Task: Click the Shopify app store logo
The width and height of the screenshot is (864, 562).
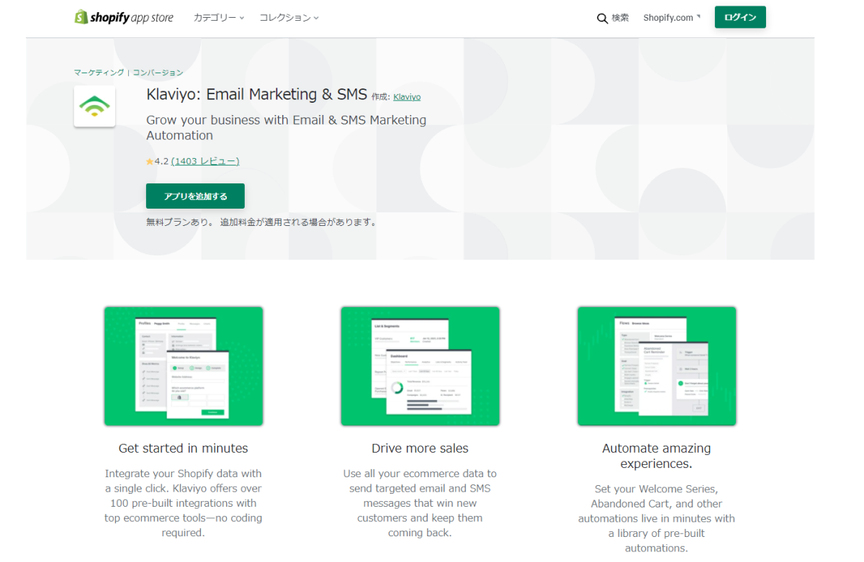Action: [124, 17]
